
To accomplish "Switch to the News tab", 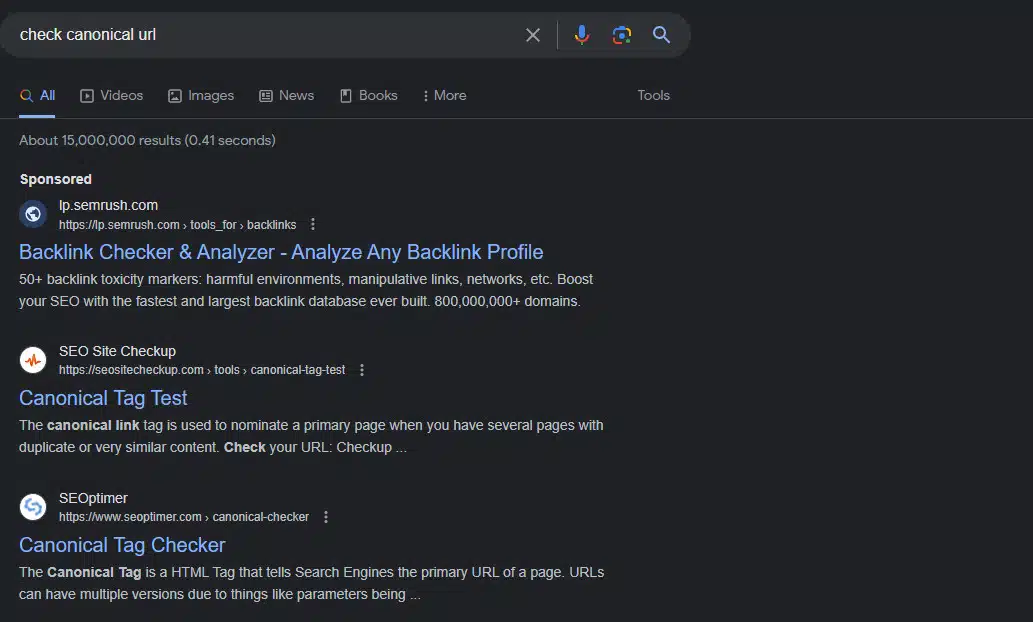I will tap(287, 96).
